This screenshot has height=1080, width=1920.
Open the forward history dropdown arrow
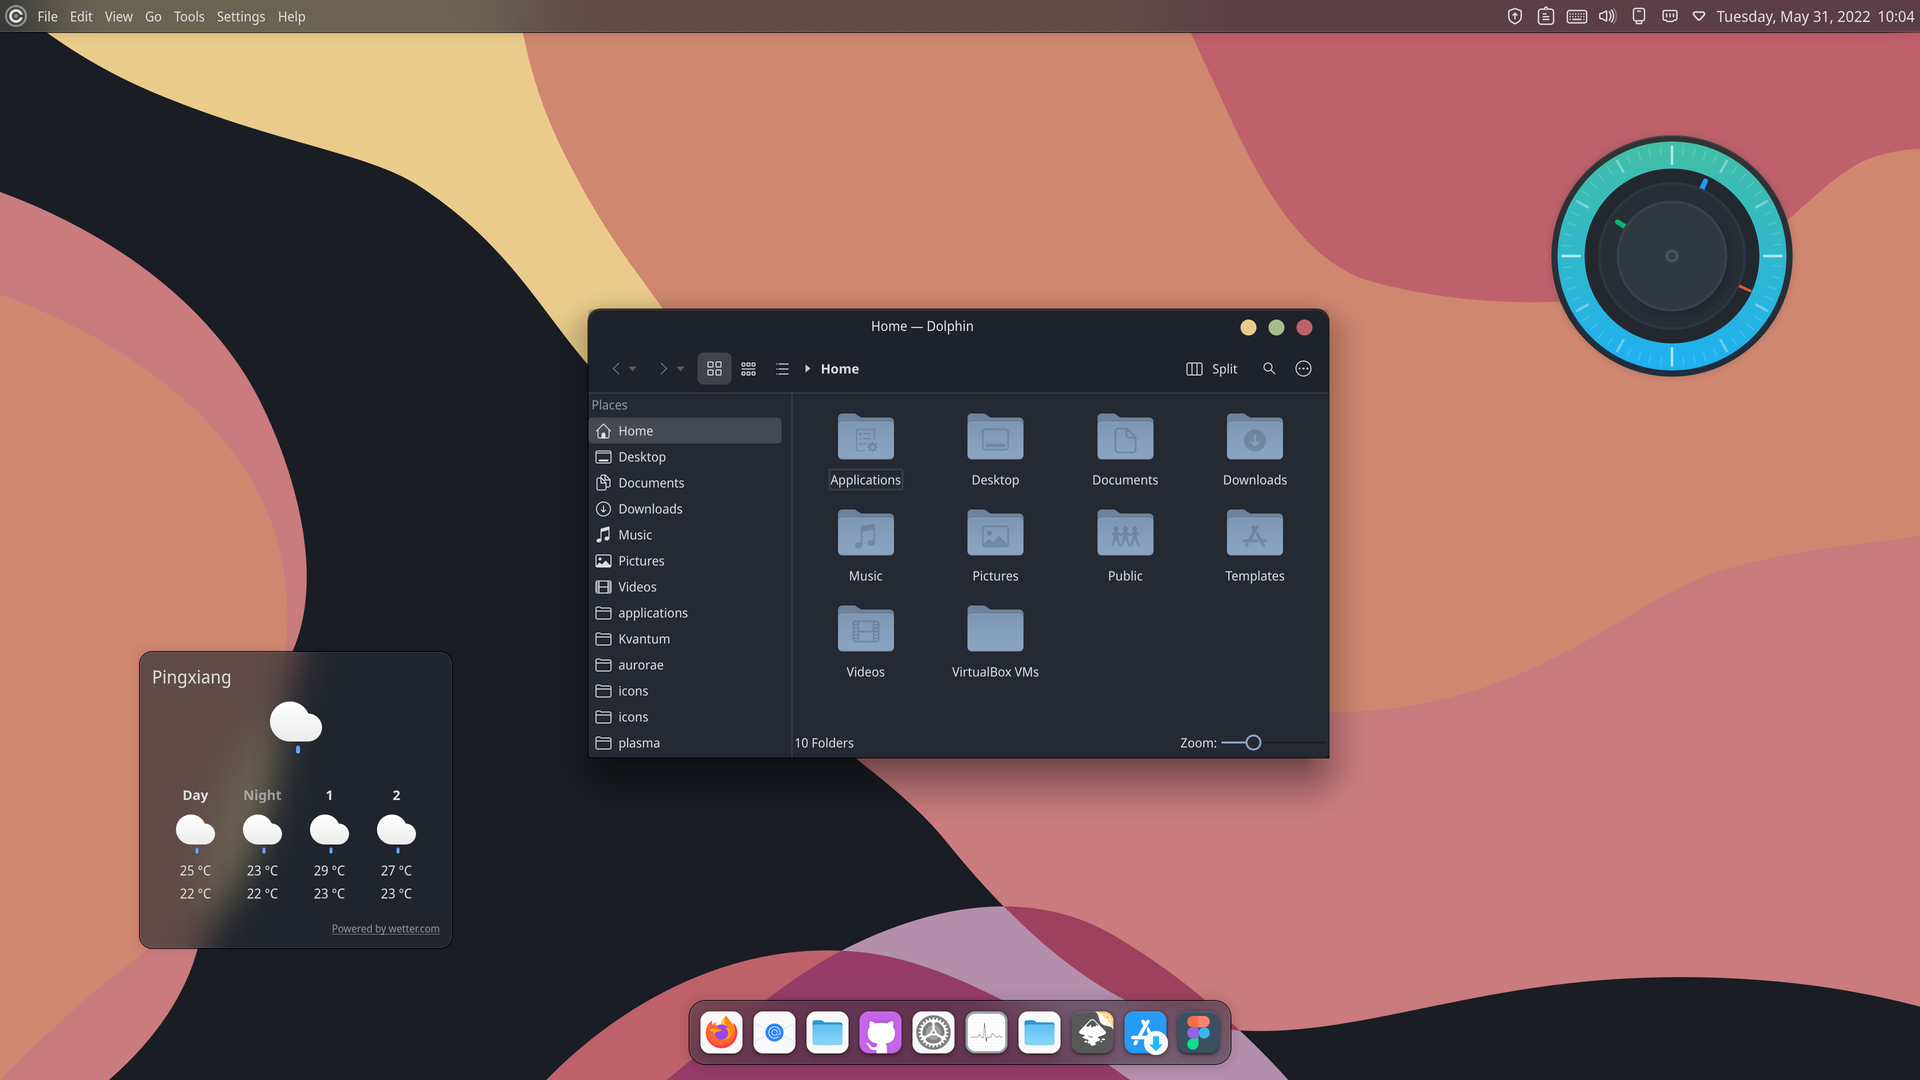click(680, 369)
